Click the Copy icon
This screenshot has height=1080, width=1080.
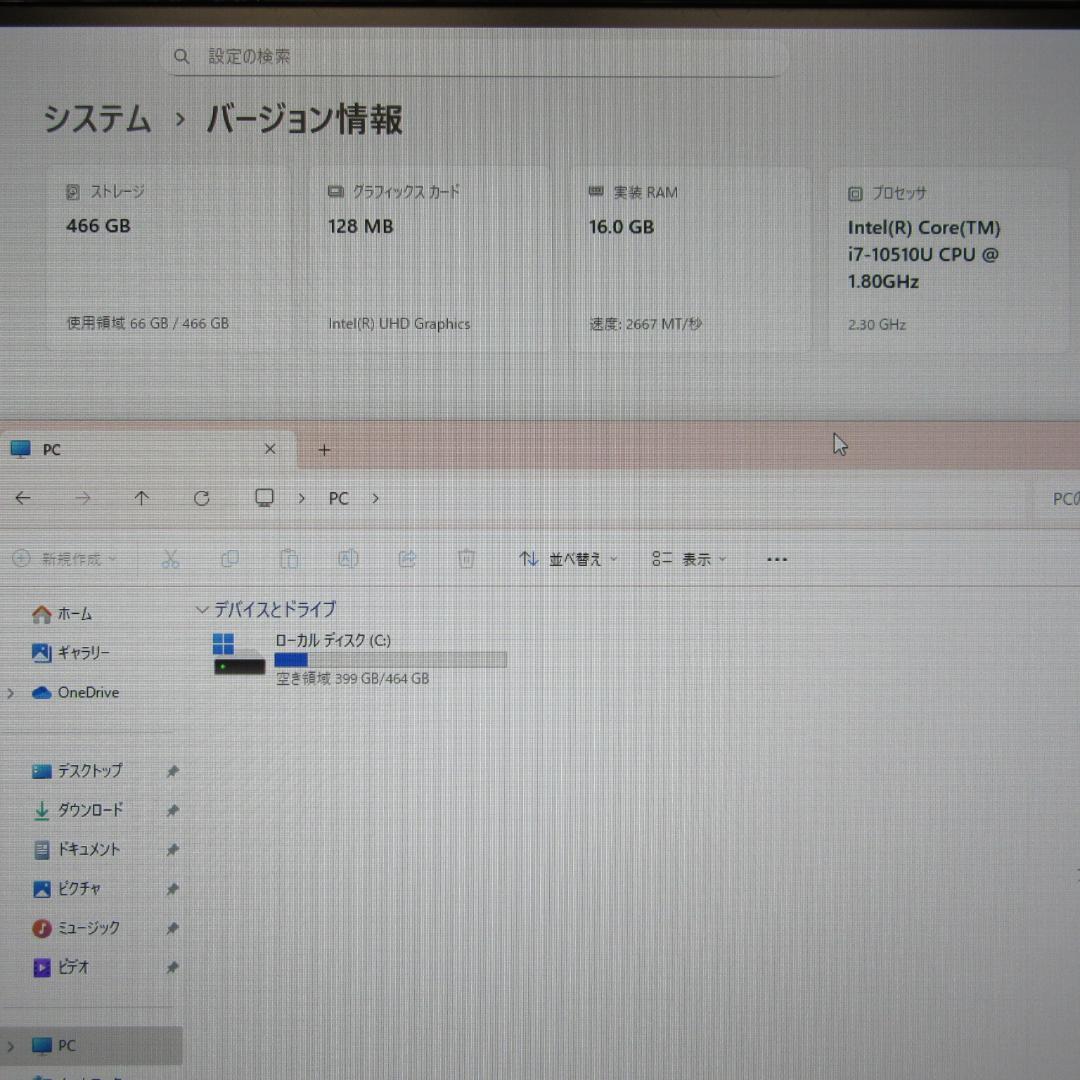[x=229, y=559]
